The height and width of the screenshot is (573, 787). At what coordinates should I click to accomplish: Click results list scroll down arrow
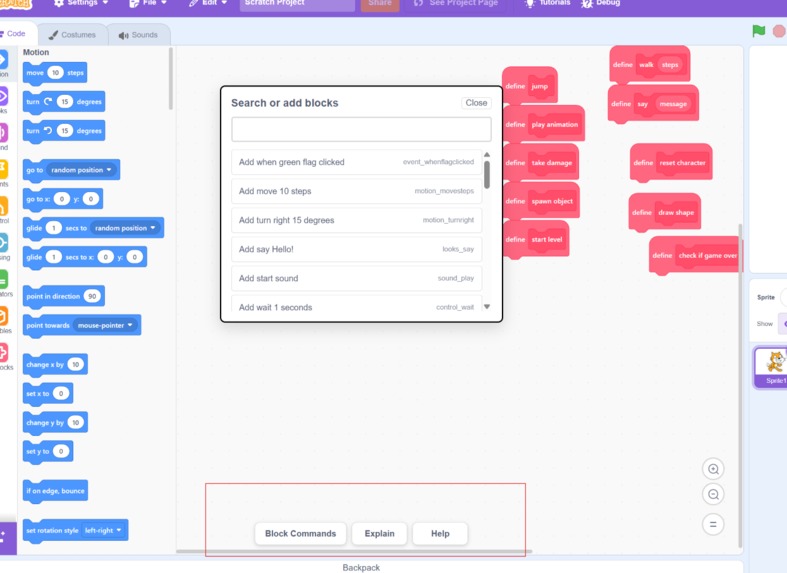pos(486,307)
